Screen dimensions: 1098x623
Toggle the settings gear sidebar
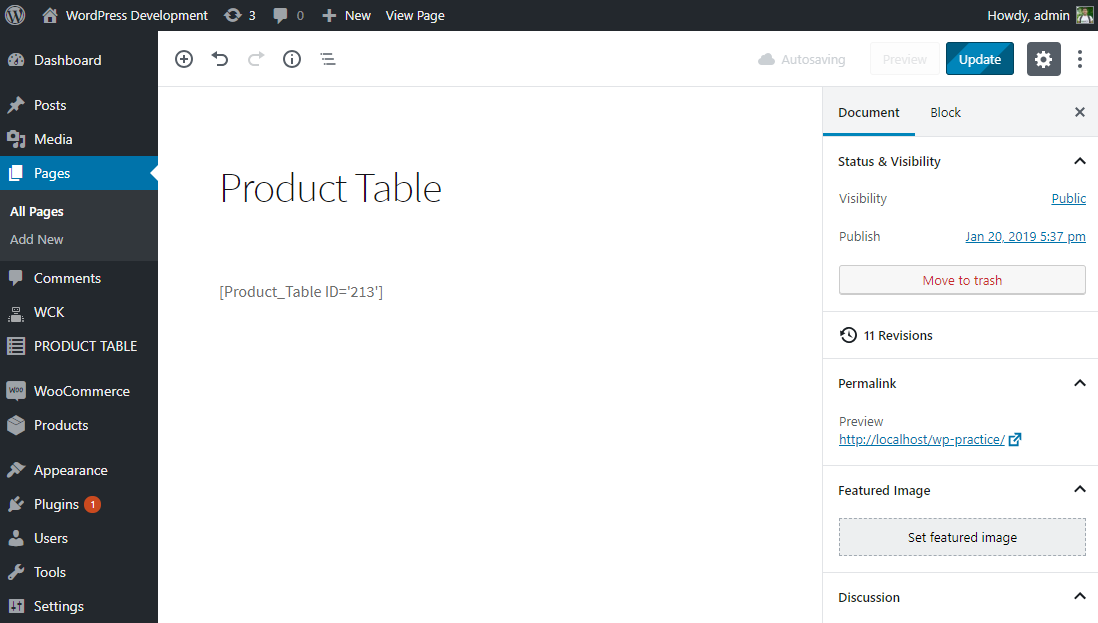click(x=1043, y=59)
